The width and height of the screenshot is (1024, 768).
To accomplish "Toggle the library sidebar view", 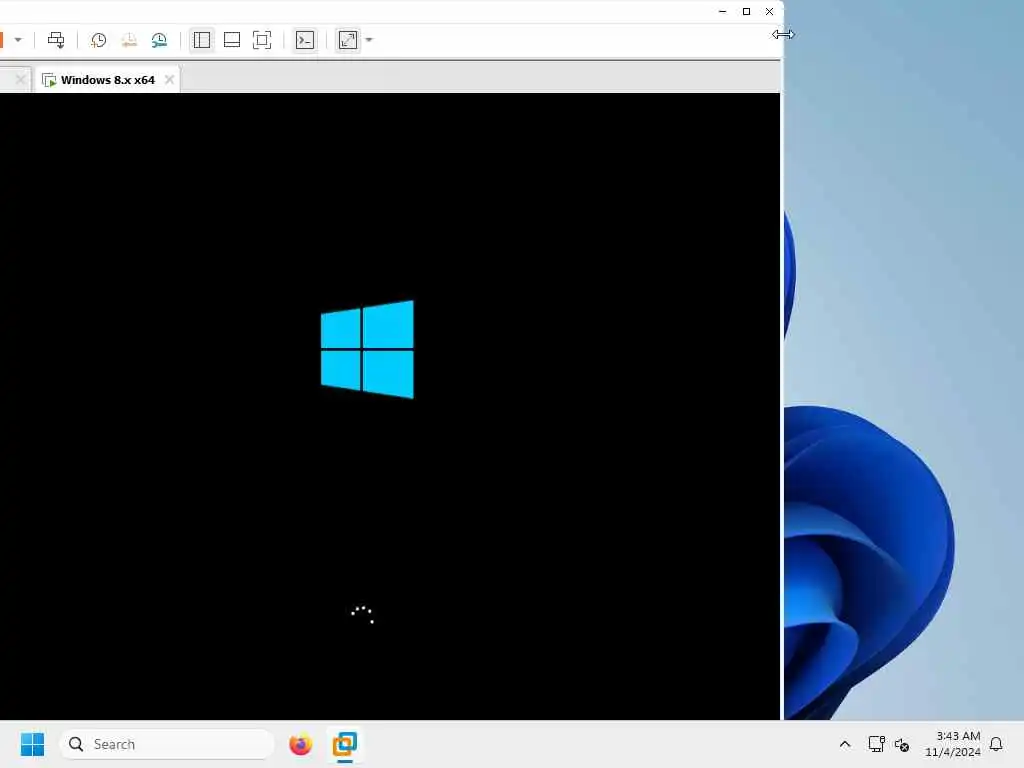I will (202, 40).
